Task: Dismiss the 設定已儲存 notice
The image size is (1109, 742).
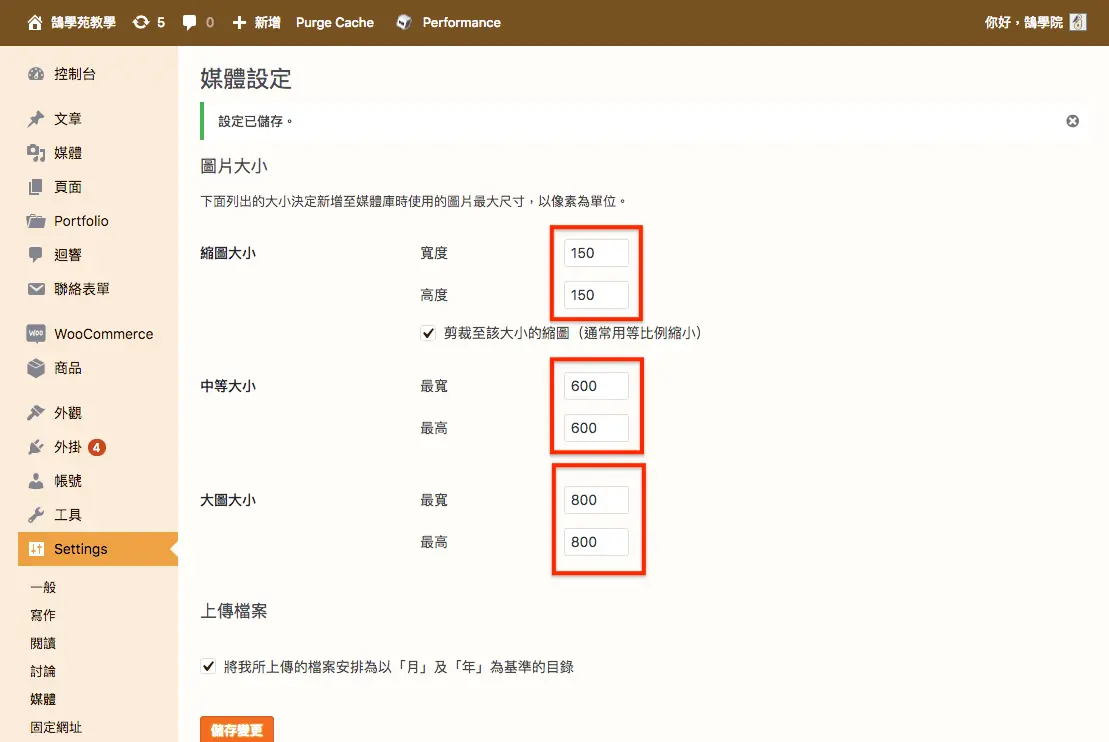Action: (x=1072, y=121)
